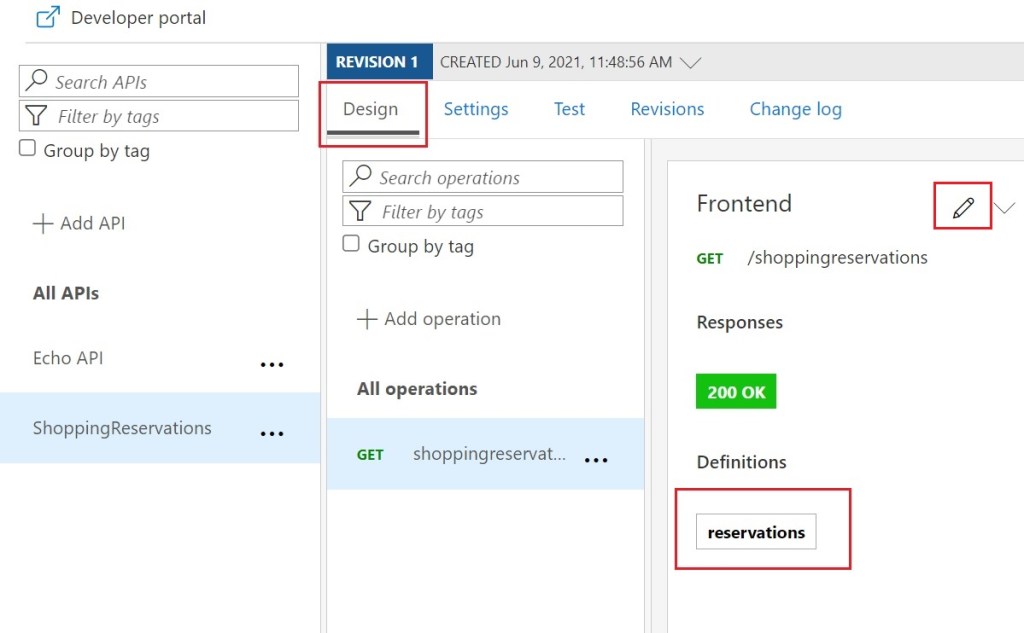Click the Developer portal external link icon
Screen dimensions: 1024x633
[x=47, y=18]
